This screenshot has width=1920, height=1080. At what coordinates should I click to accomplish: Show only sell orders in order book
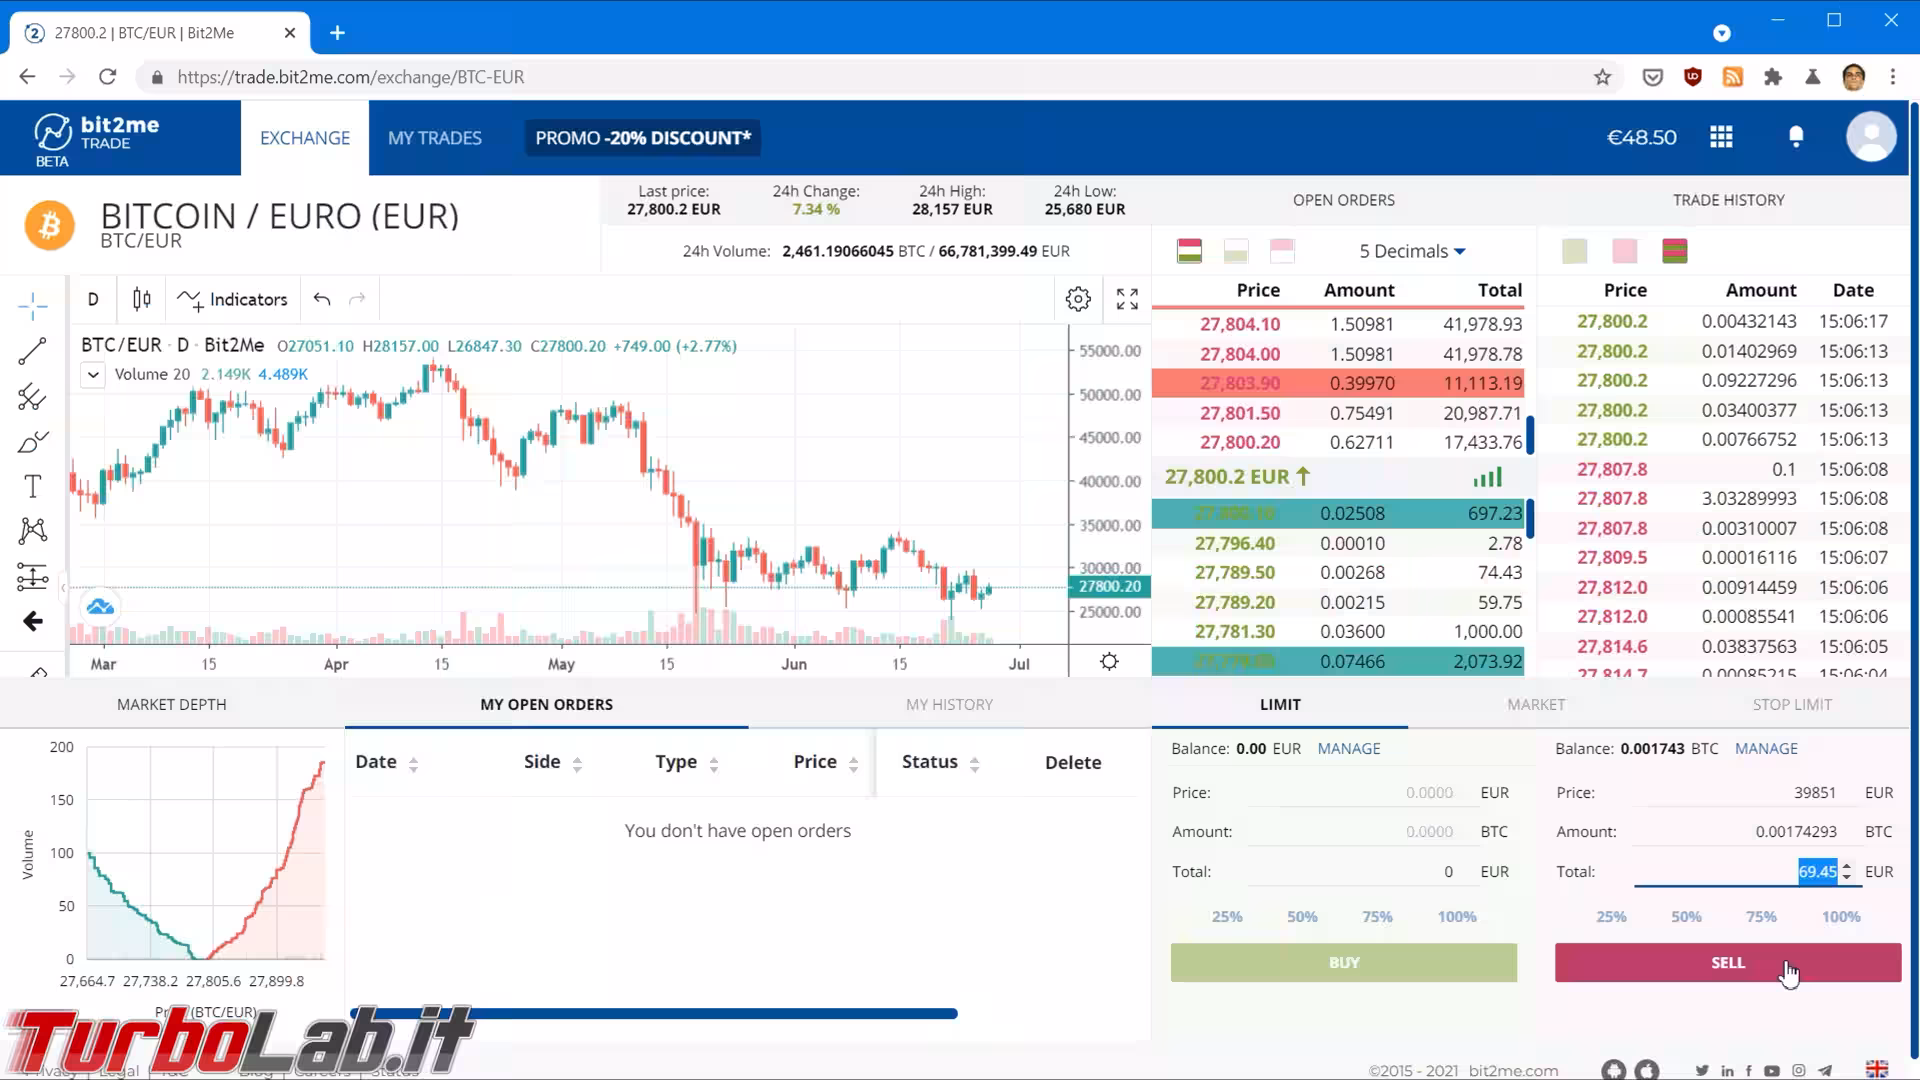point(1282,251)
